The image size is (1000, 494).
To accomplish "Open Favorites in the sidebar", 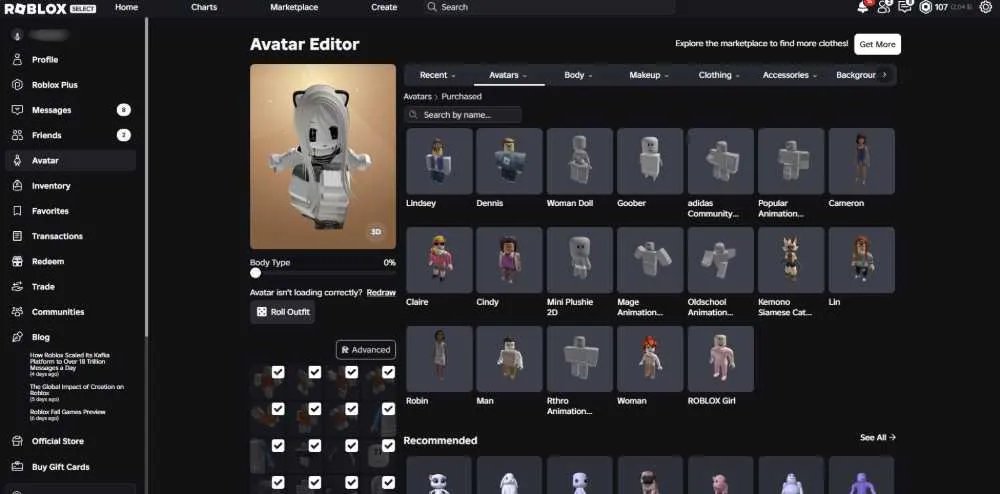I will click(x=70, y=211).
